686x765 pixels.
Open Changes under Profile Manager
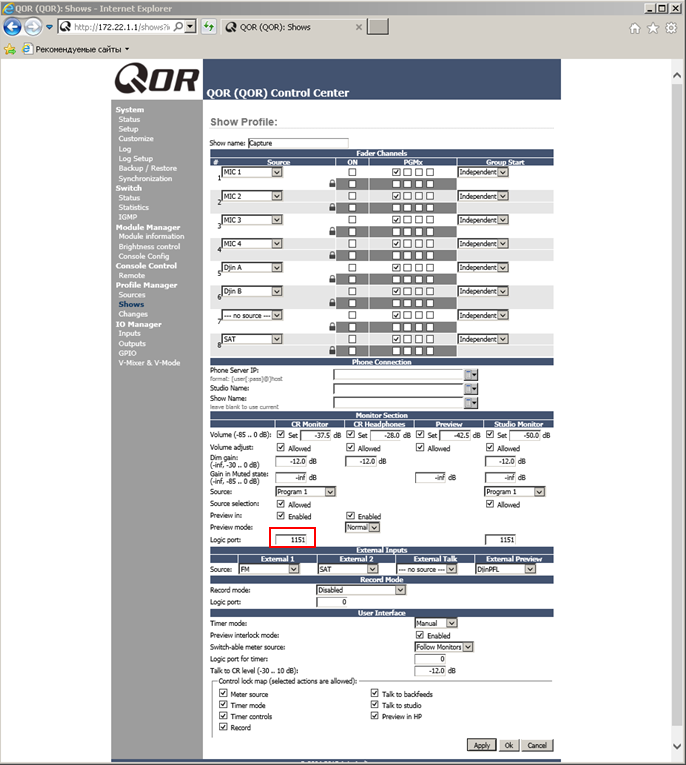coord(133,314)
